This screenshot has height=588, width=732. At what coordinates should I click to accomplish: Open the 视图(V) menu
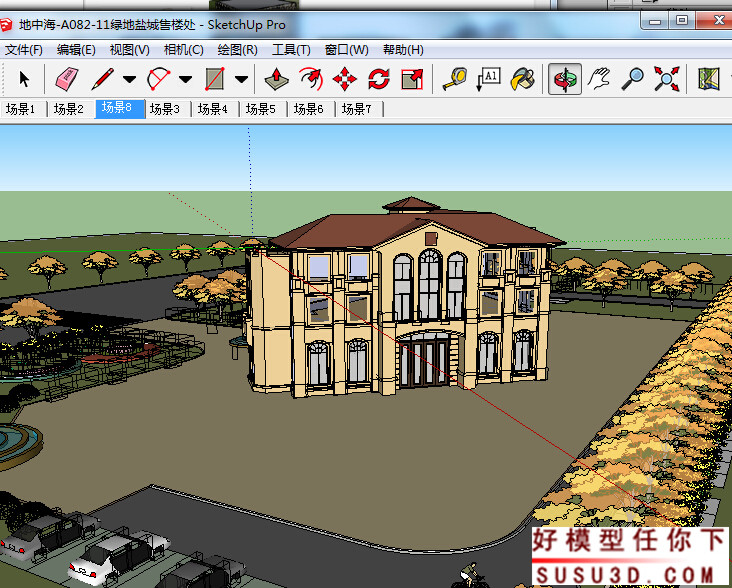click(x=129, y=50)
